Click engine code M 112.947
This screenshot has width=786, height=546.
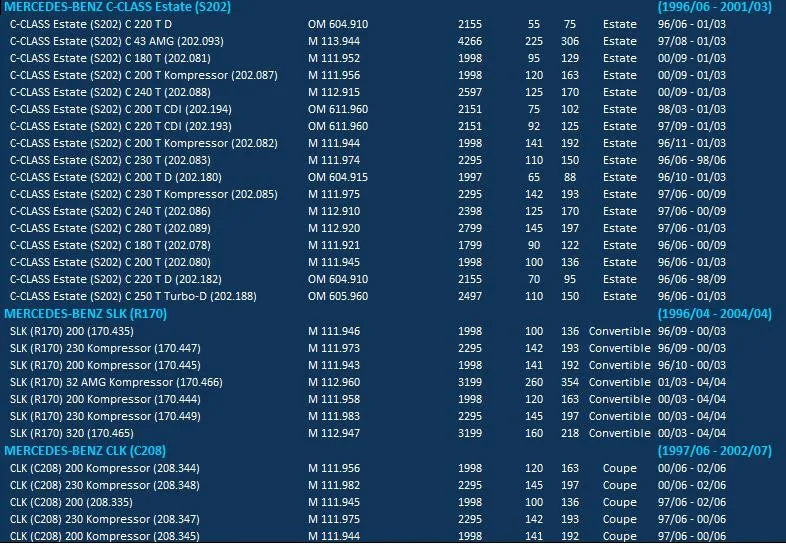(334, 434)
